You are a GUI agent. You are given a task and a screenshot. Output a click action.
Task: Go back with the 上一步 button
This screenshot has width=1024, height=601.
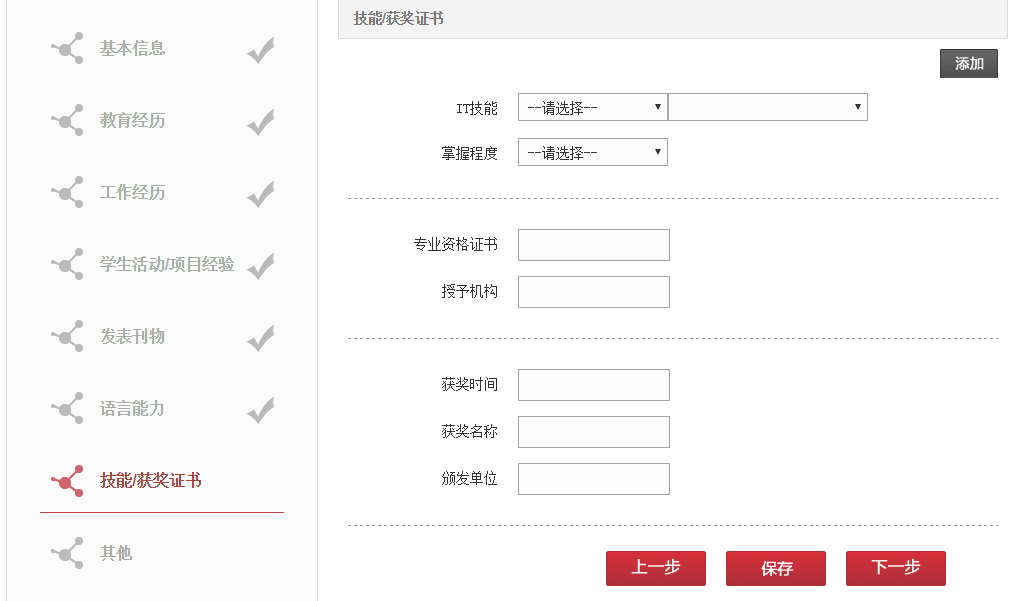[656, 568]
